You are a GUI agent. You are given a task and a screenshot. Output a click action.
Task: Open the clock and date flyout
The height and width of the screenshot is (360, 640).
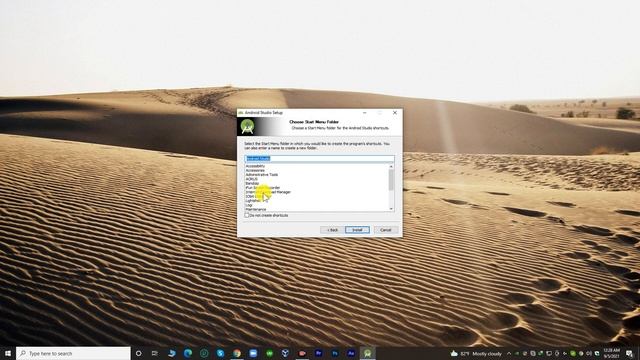click(x=611, y=353)
